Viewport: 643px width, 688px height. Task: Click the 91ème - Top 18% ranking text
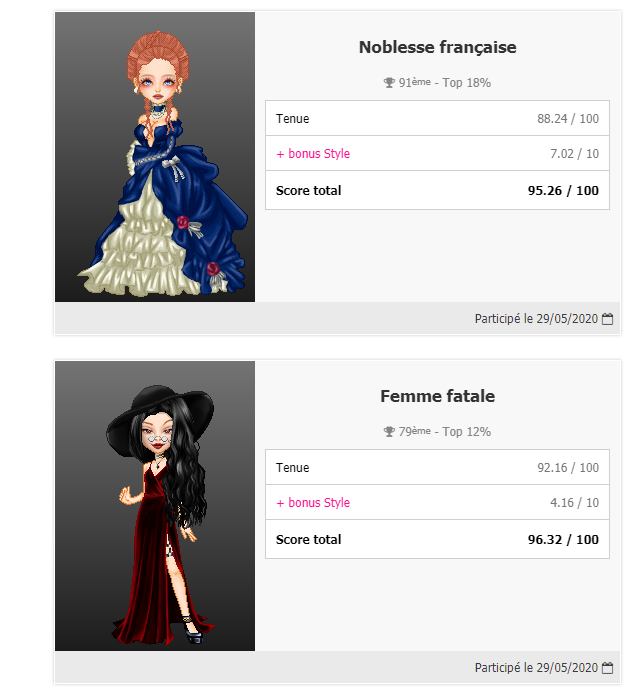tap(445, 82)
